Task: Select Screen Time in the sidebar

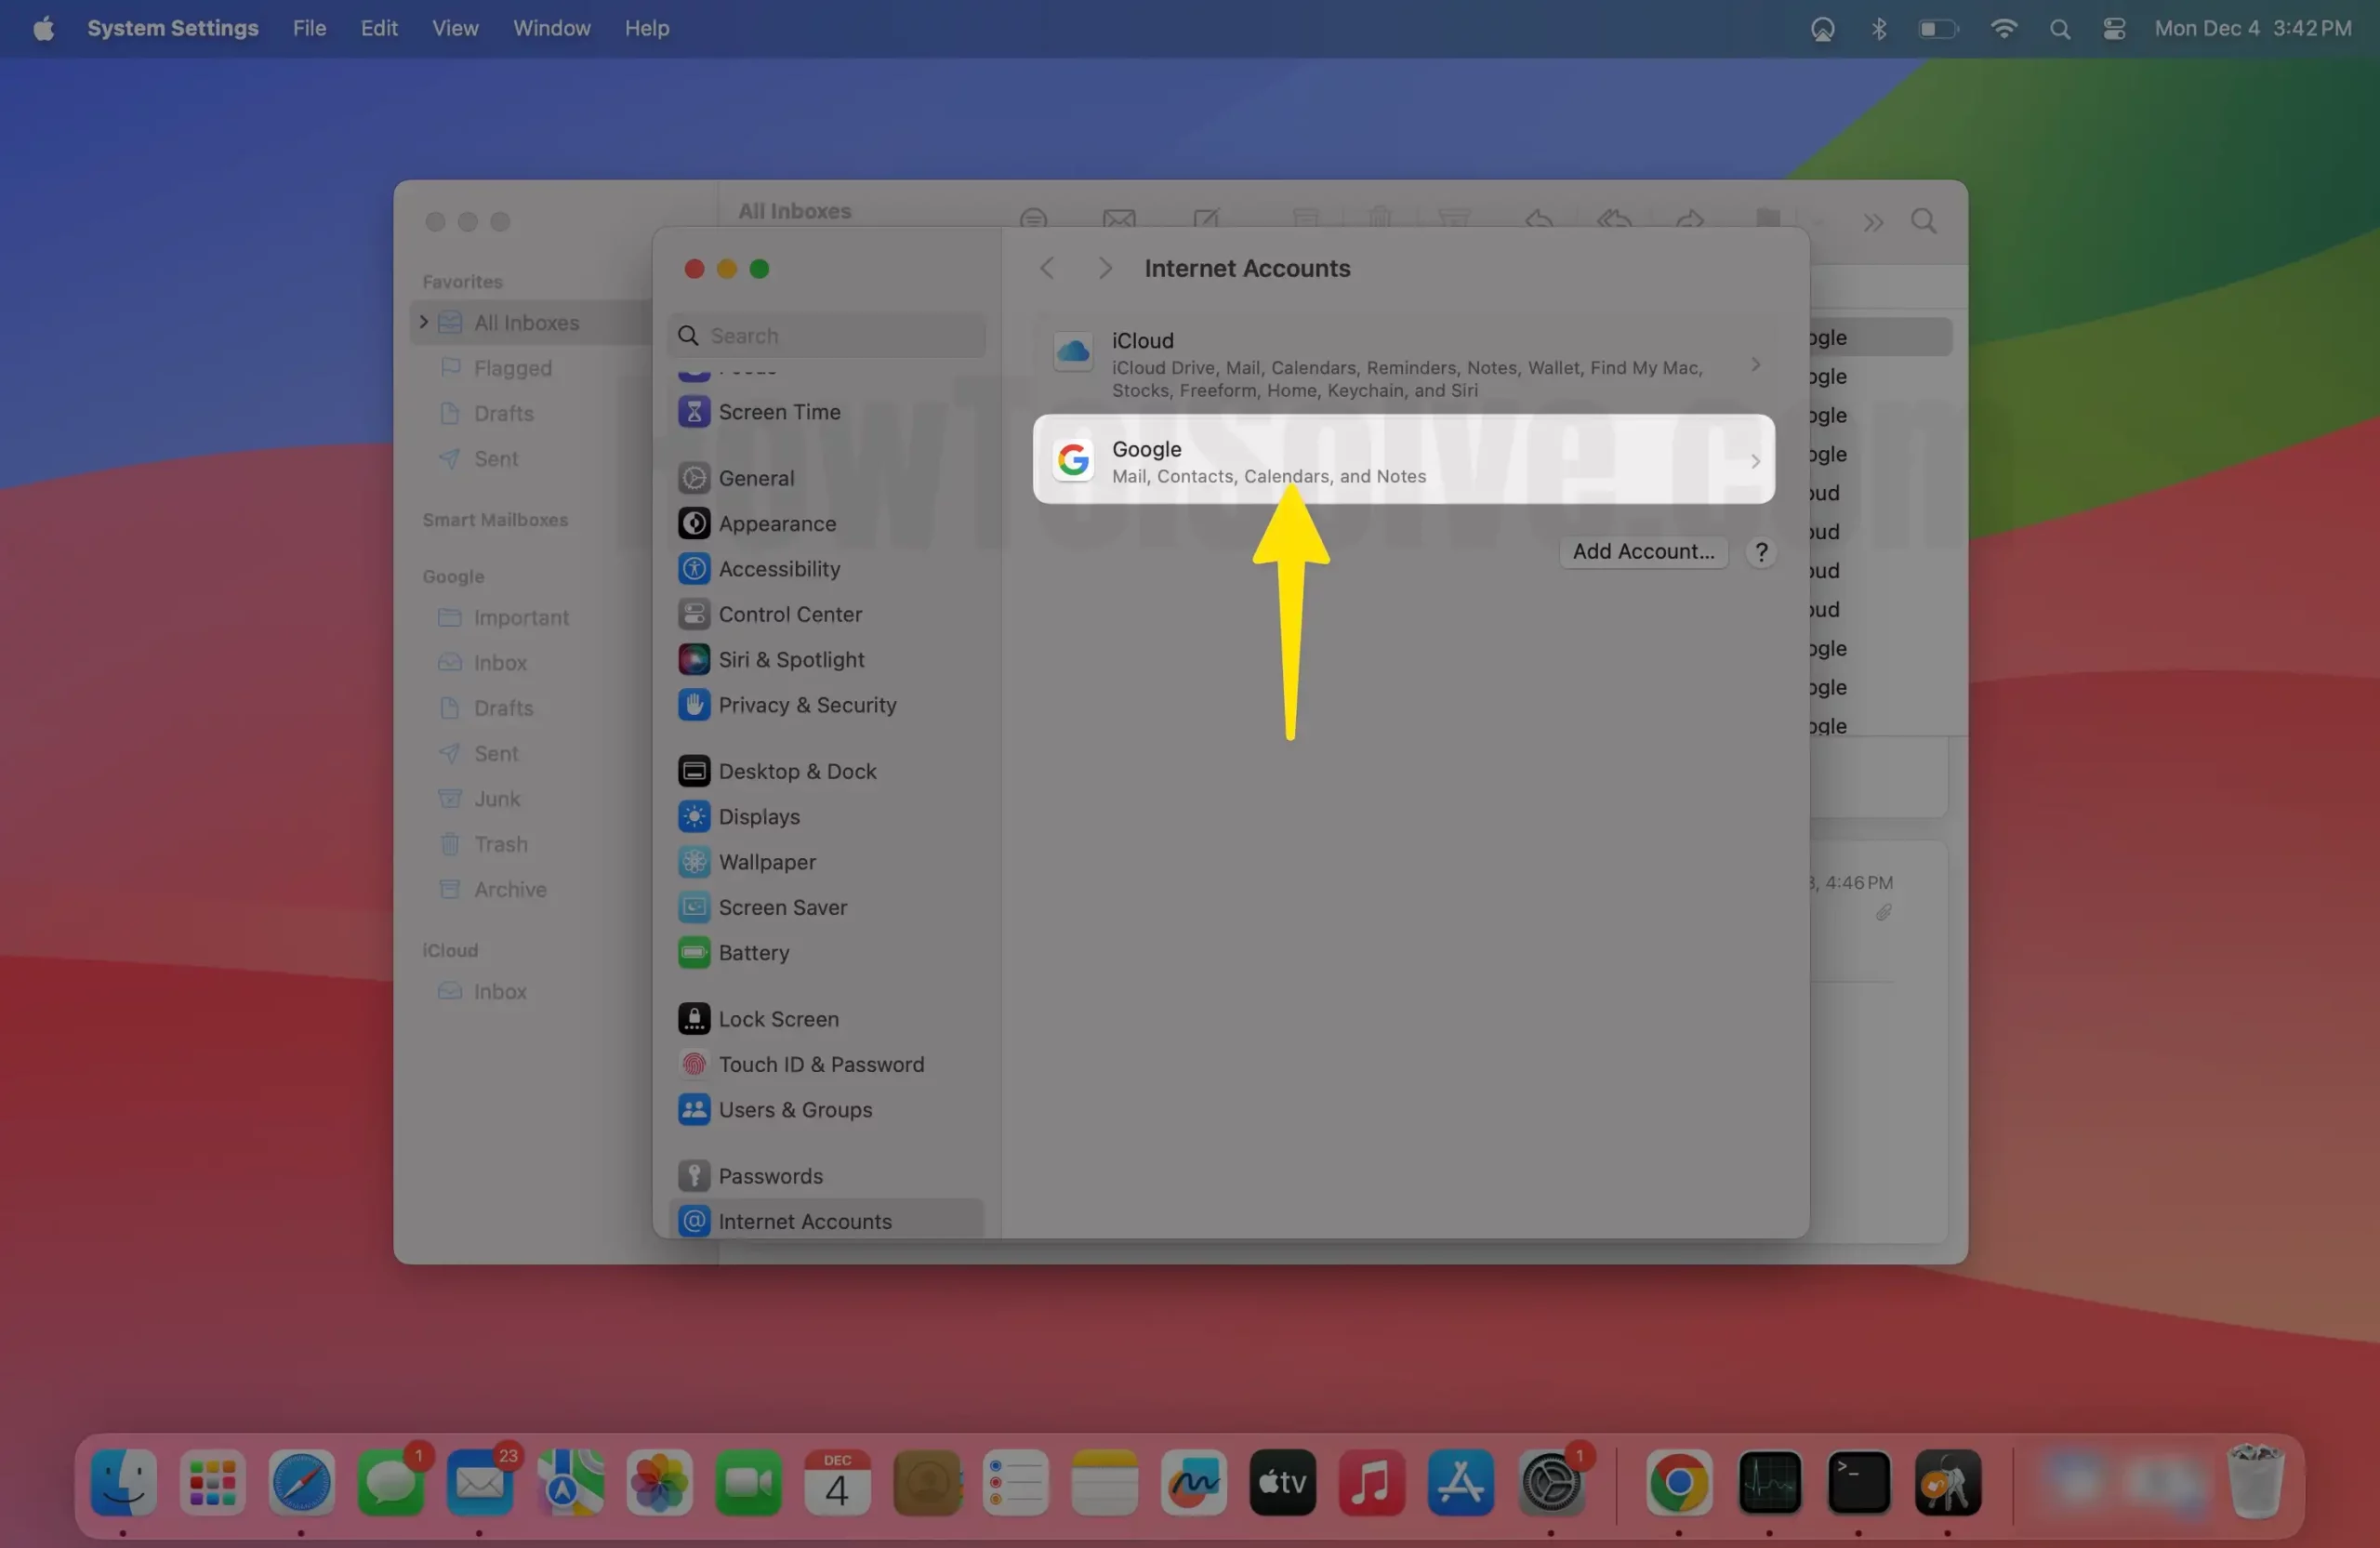Action: click(x=779, y=411)
